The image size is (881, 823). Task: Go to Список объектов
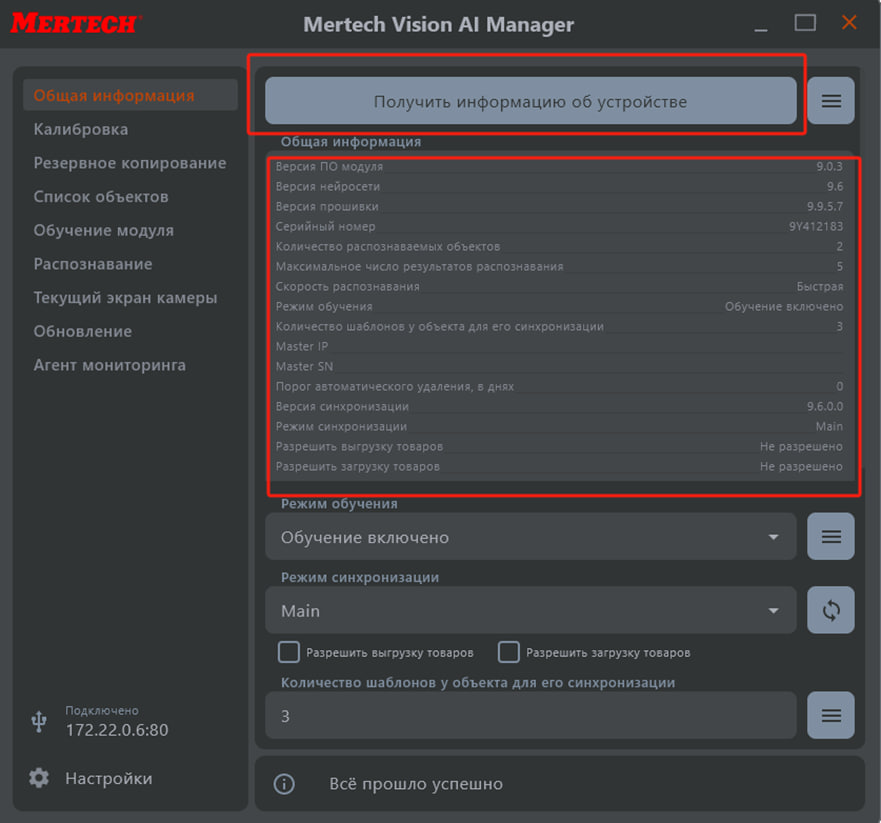pos(101,197)
